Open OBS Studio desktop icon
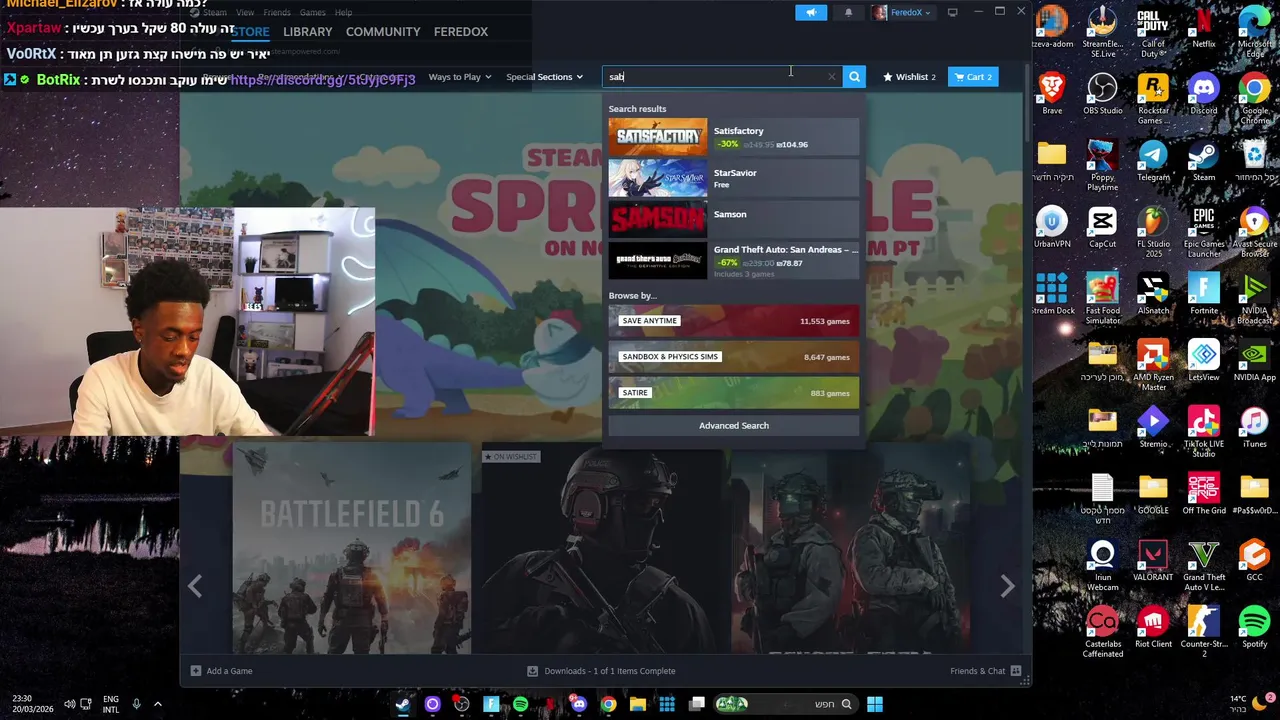 coord(1102,95)
